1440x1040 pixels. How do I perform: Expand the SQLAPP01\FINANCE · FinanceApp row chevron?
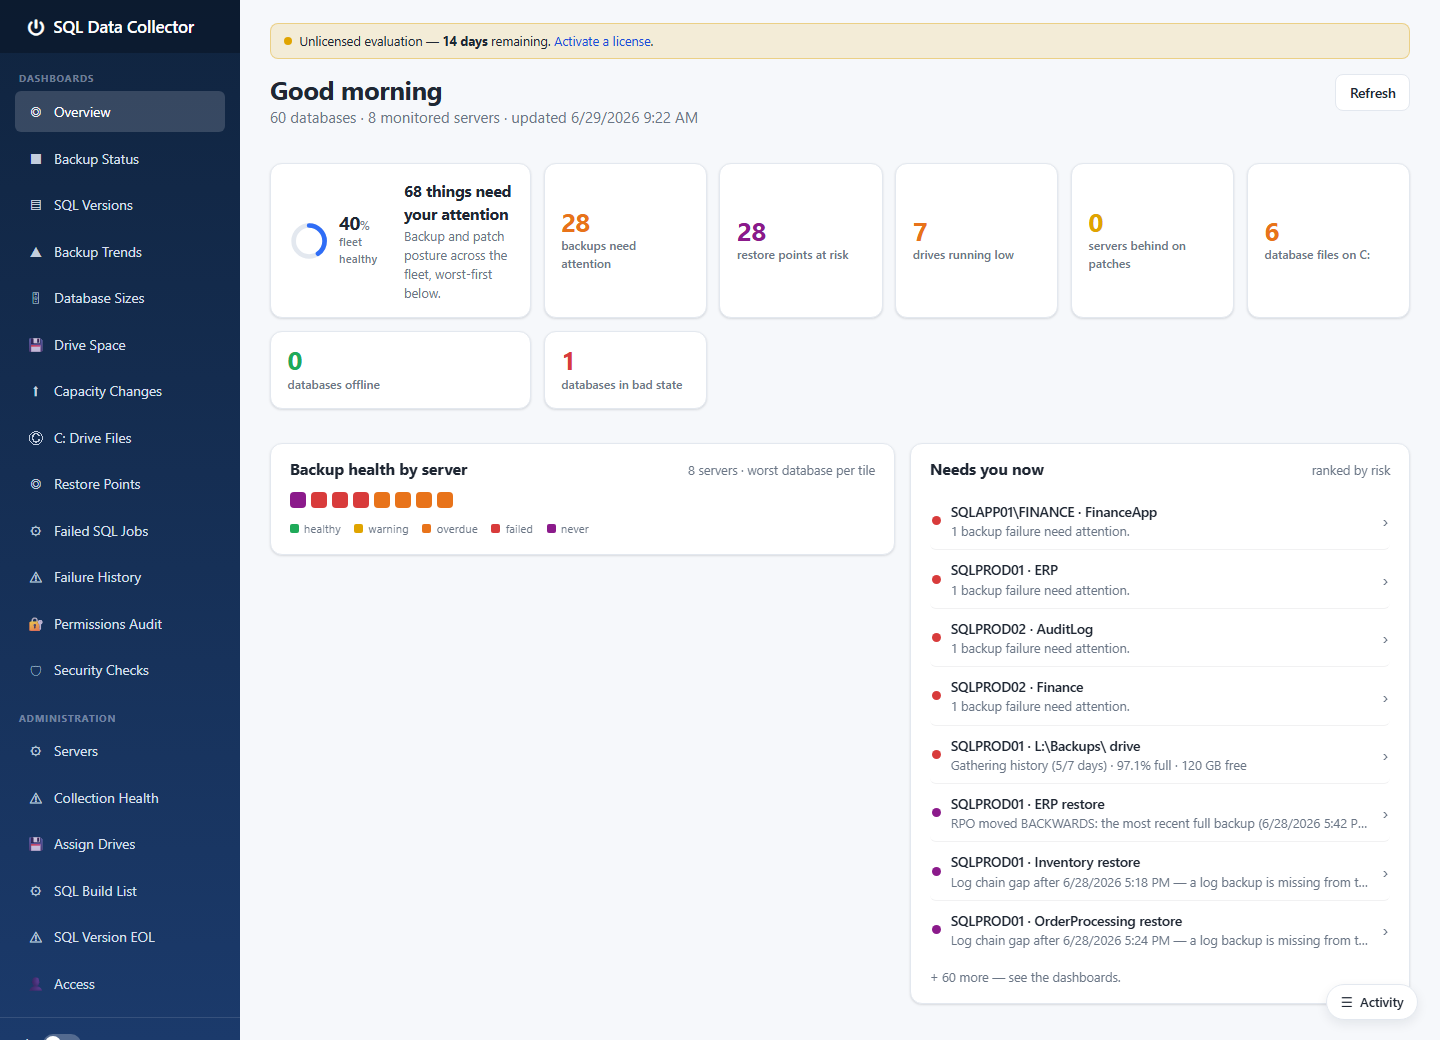coord(1385,523)
